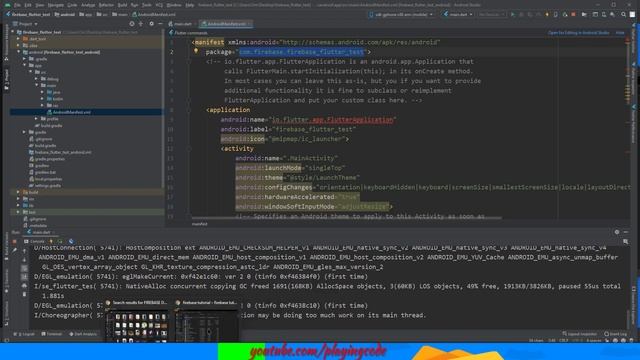
Task: Open the device selector dropdown
Action: 401,14
